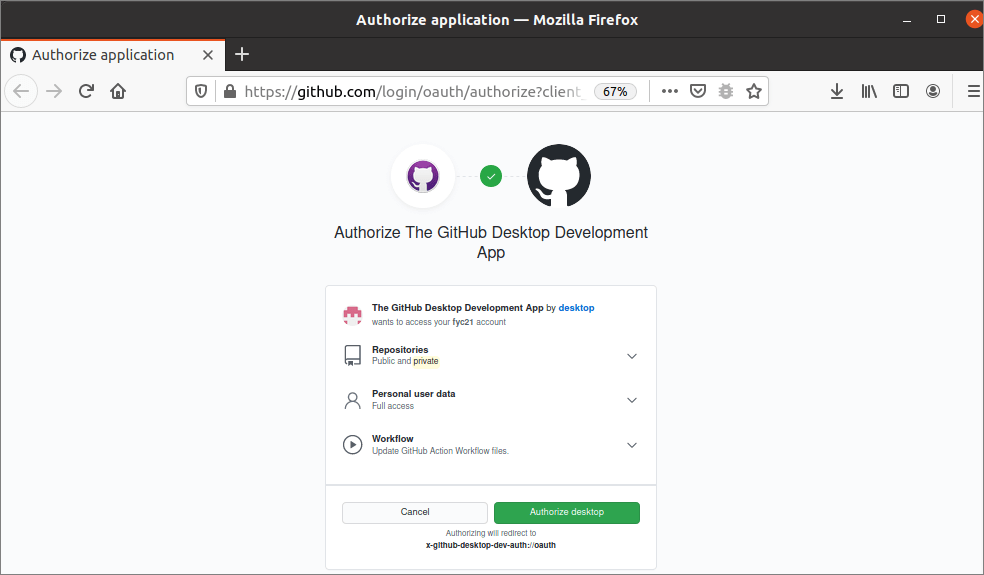The image size is (984, 575).
Task: Click the Firefox reload page icon
Action: coord(86,91)
